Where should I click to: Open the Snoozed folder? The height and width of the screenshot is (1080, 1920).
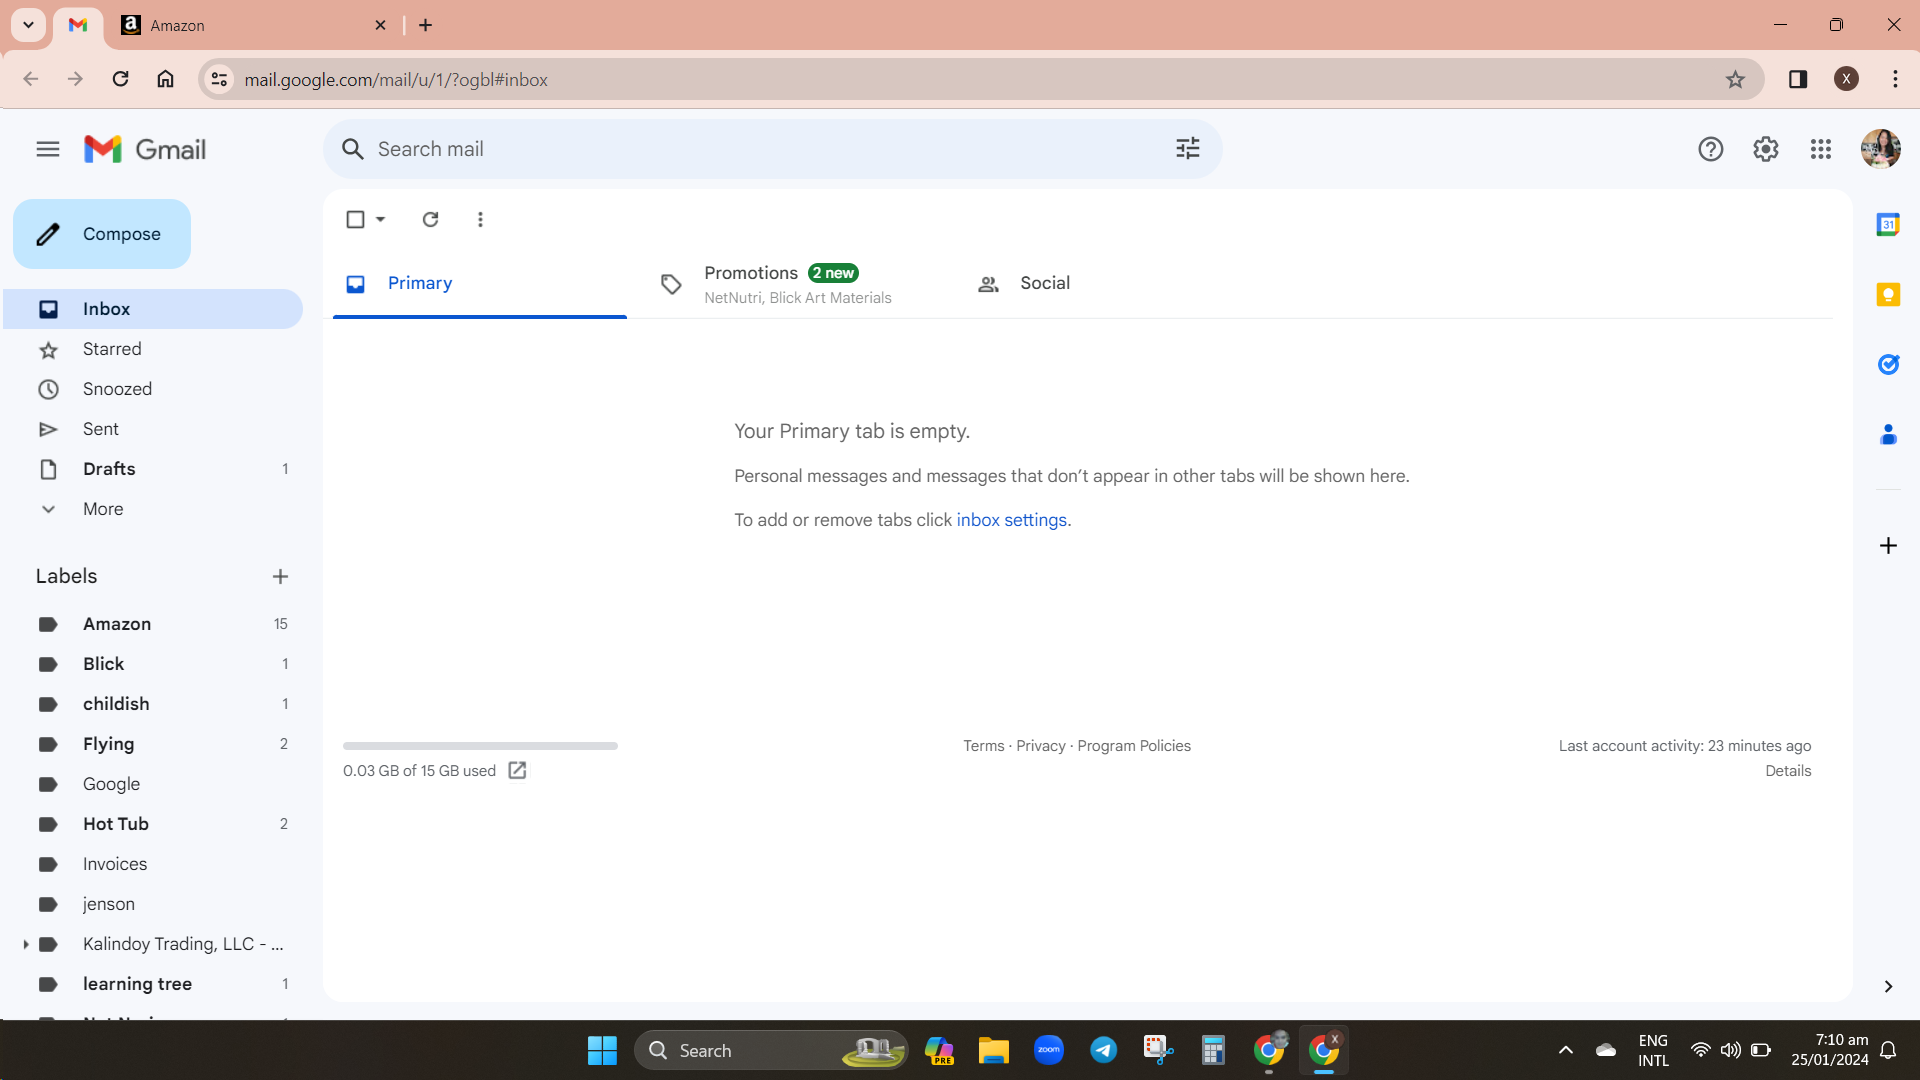click(x=152, y=389)
